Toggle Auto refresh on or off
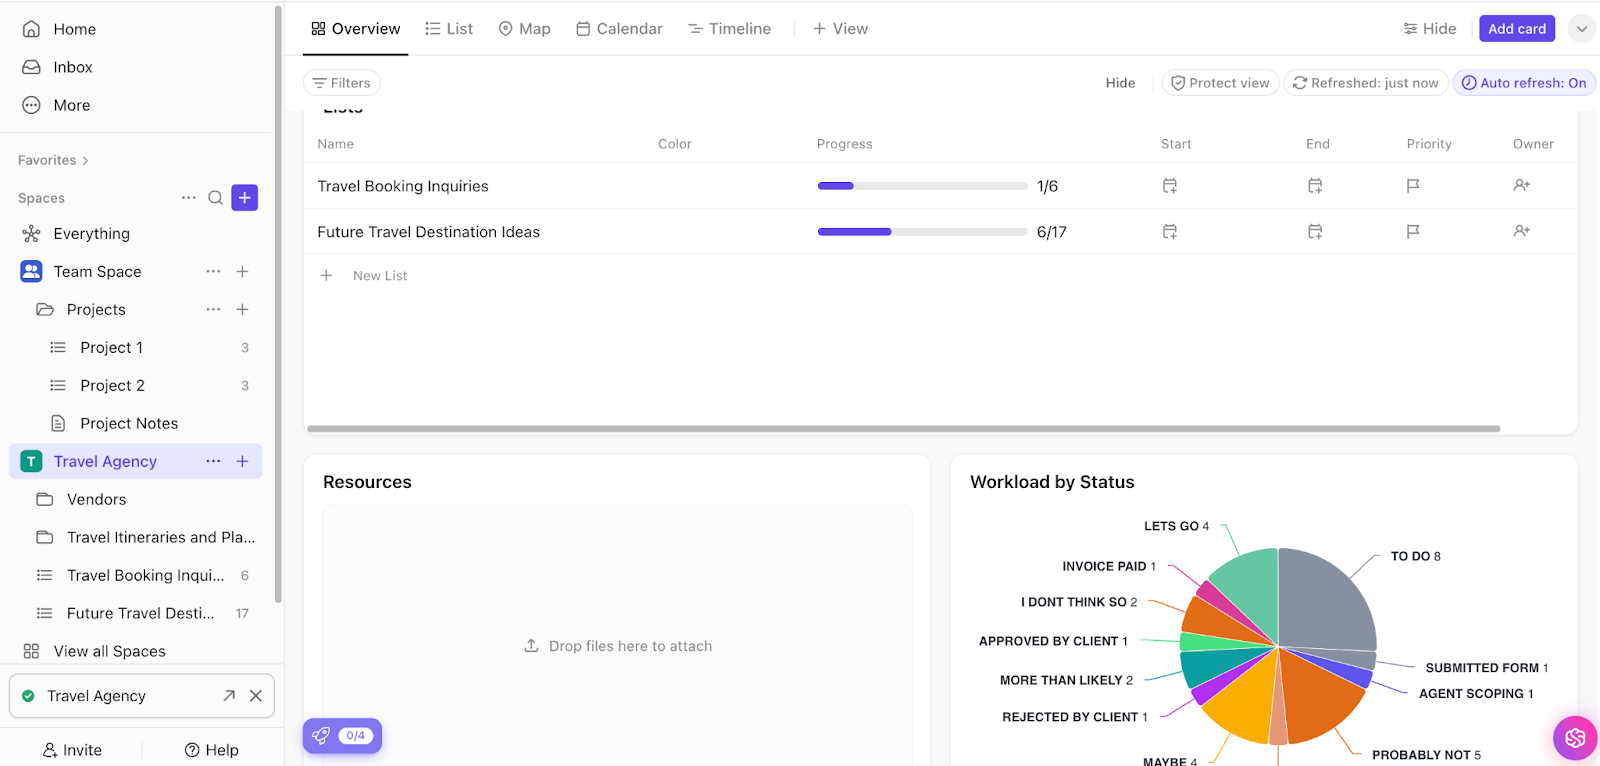 coord(1523,83)
